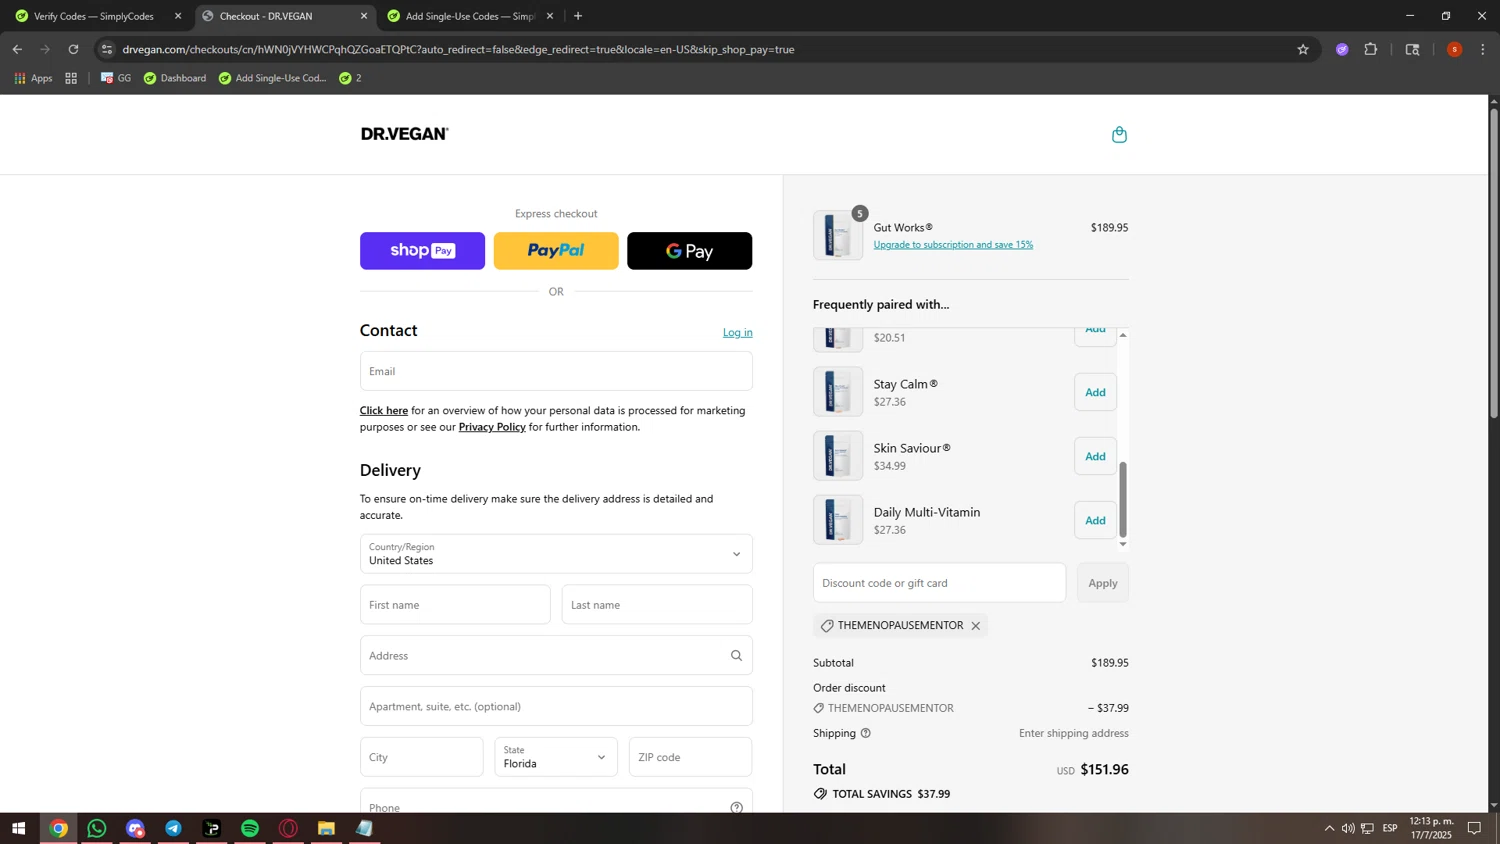This screenshot has width=1500, height=844.
Task: View site information icon in address bar
Action: pos(107,49)
